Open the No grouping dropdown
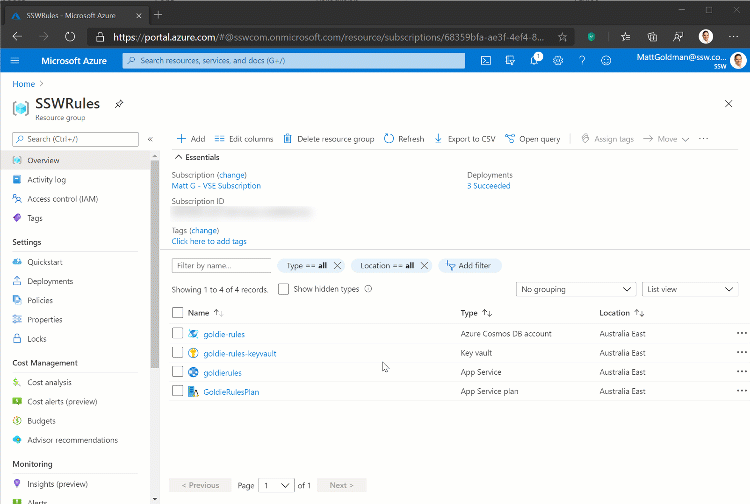Viewport: 750px width, 504px height. (x=576, y=289)
